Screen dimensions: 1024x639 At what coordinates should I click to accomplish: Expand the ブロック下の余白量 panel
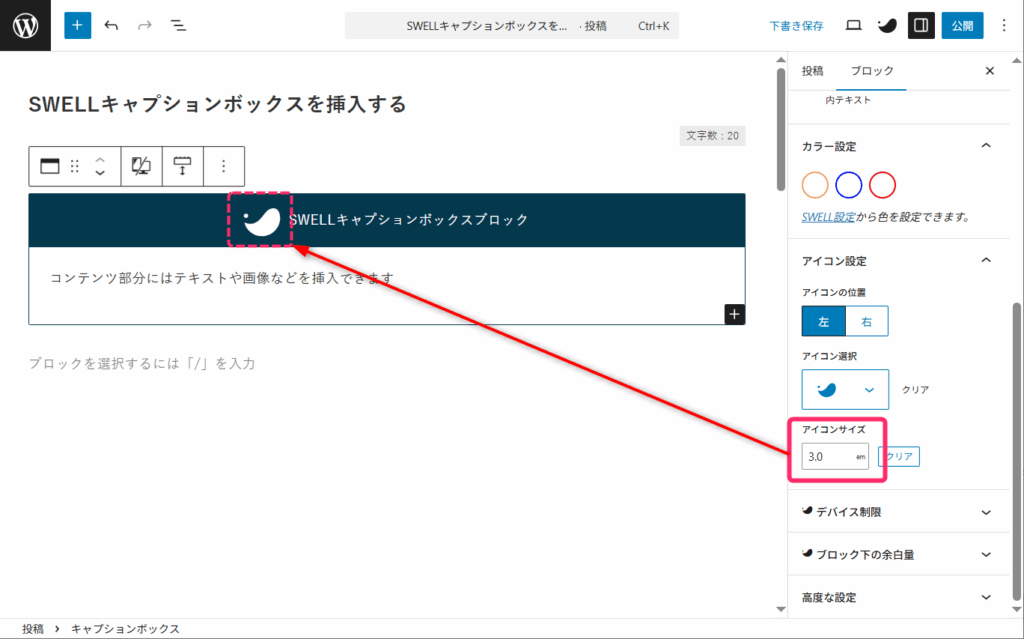[898, 554]
